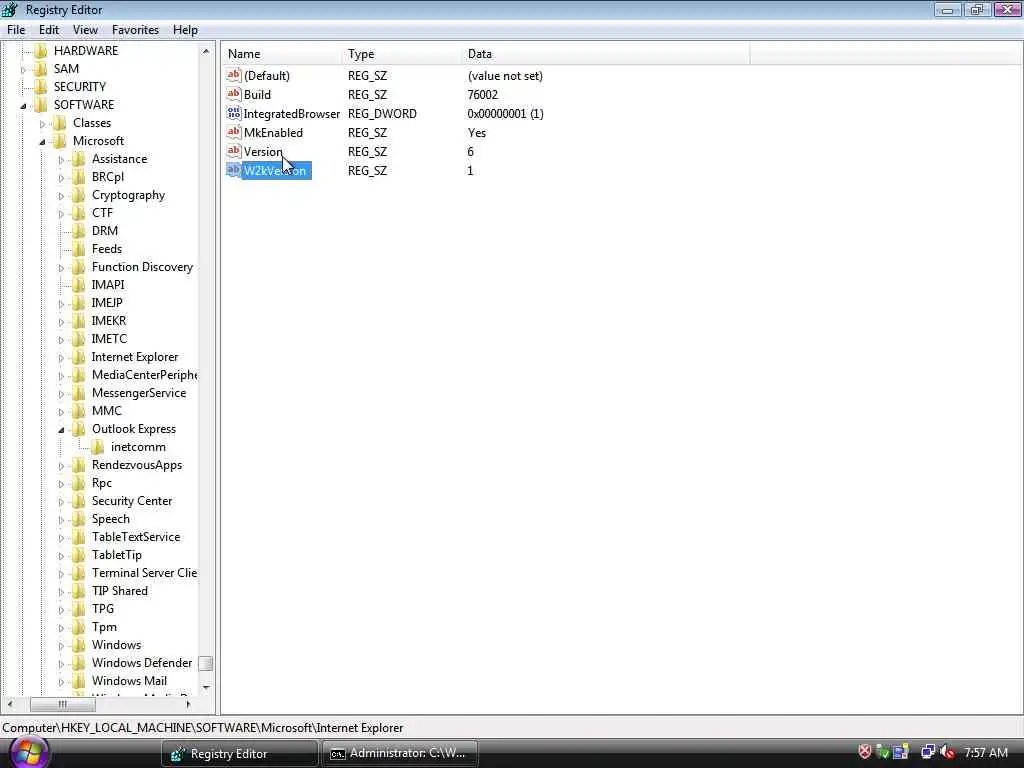
Task: Open the File menu
Action: 16,30
